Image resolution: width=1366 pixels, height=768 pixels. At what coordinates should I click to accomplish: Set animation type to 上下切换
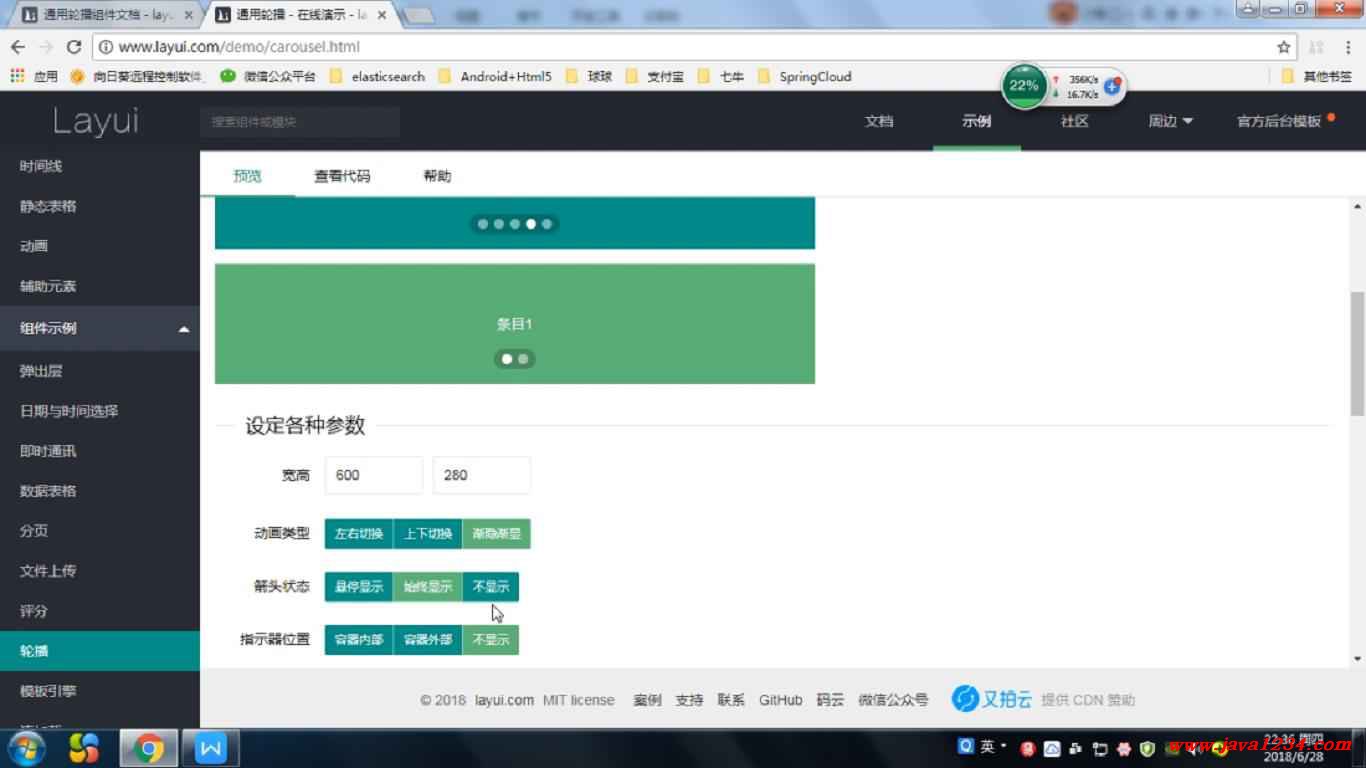[x=428, y=534]
